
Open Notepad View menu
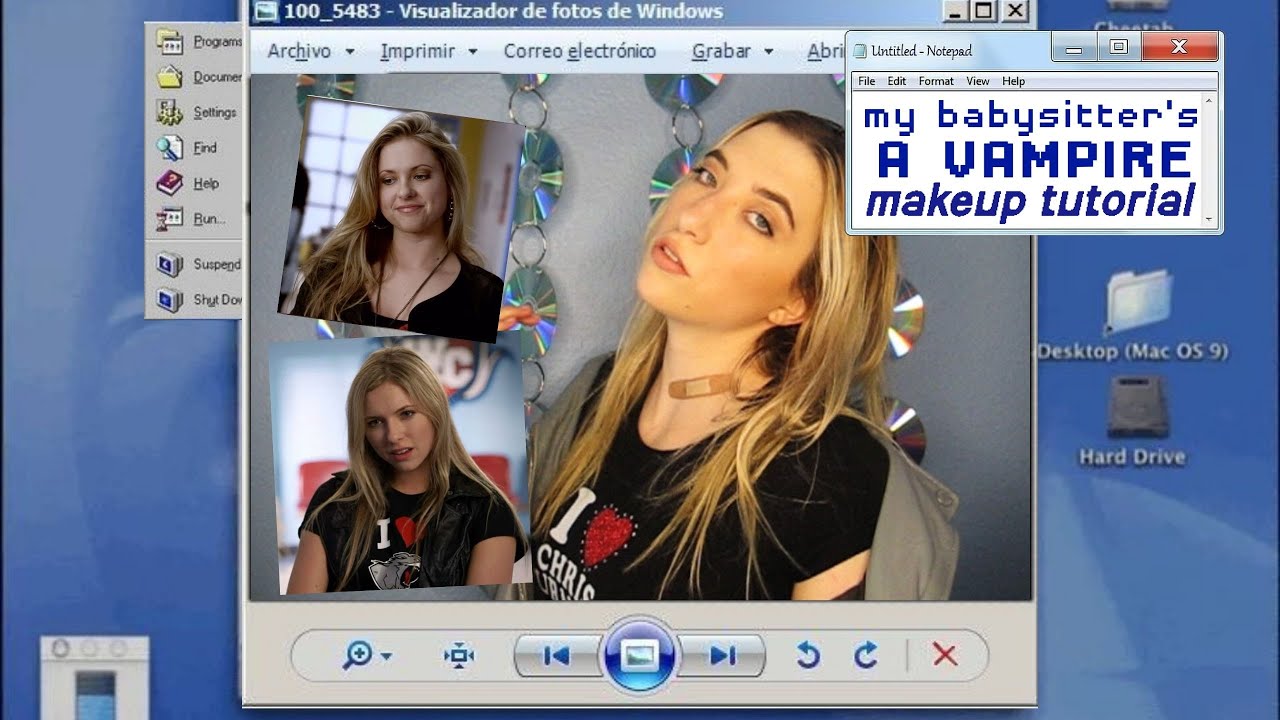pos(978,81)
